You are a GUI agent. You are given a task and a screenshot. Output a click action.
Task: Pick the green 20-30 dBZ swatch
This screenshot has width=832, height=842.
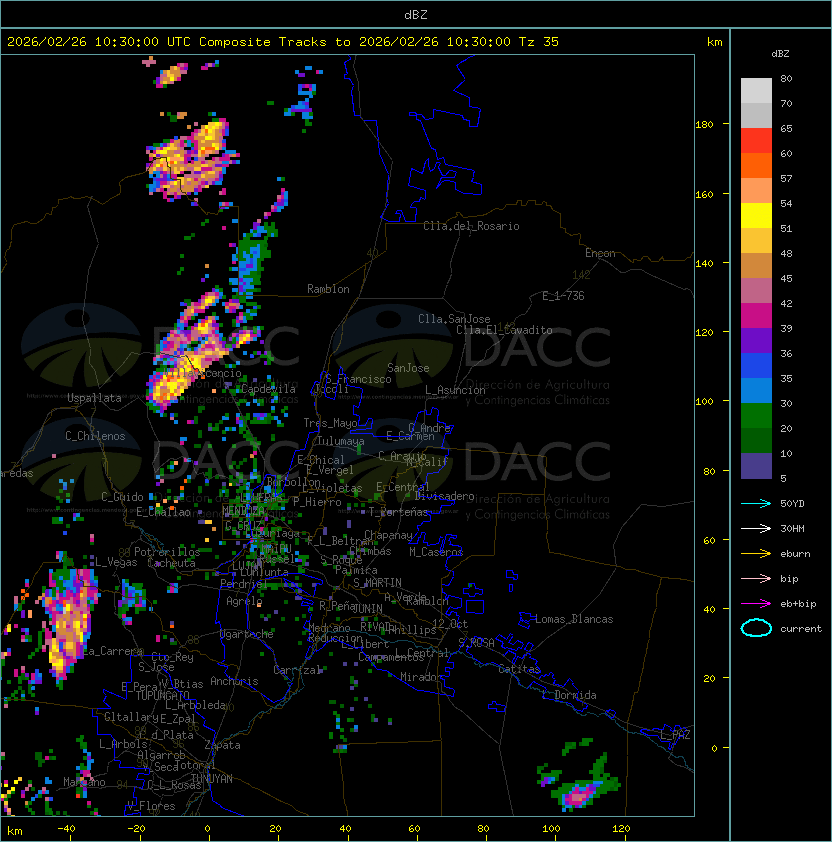[756, 416]
